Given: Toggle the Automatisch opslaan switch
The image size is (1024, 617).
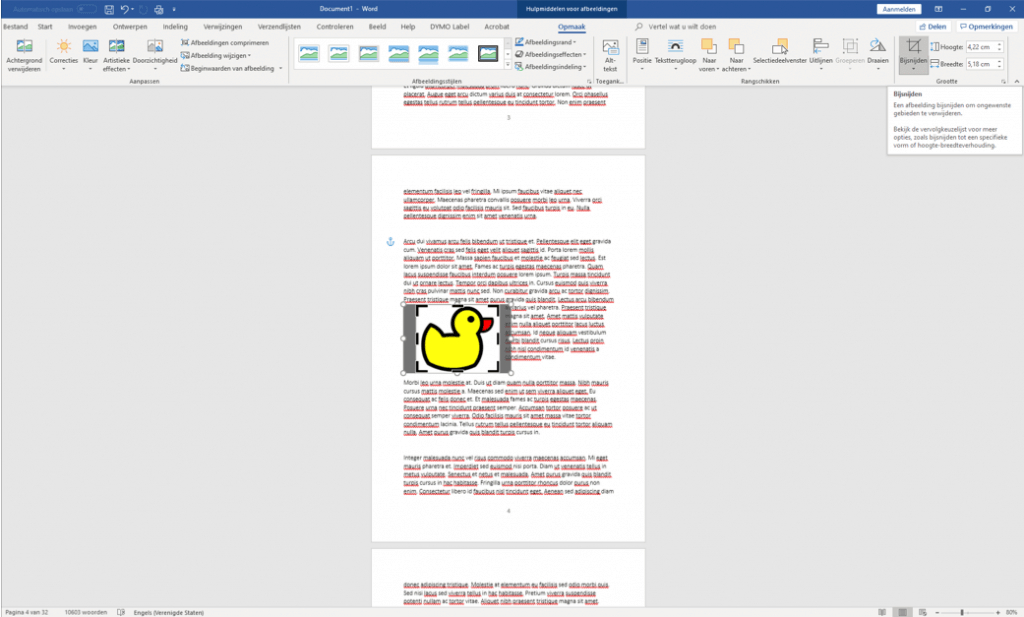Looking at the screenshot, I should (x=86, y=9).
